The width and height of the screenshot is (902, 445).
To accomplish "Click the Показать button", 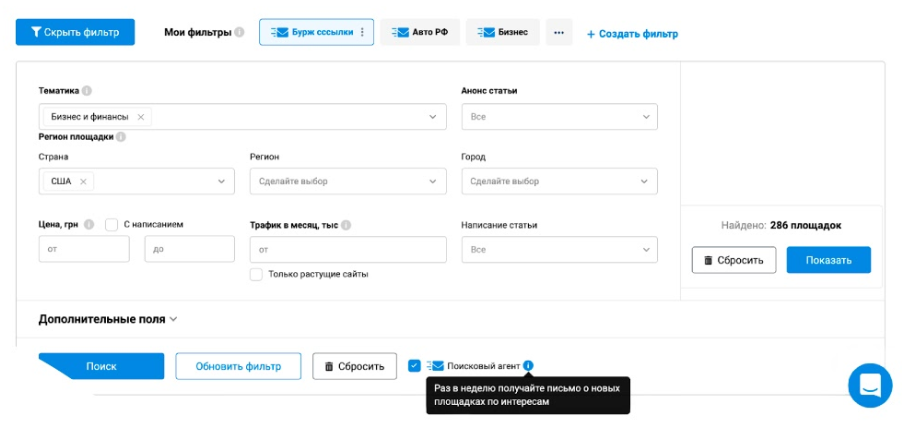I will pos(828,260).
